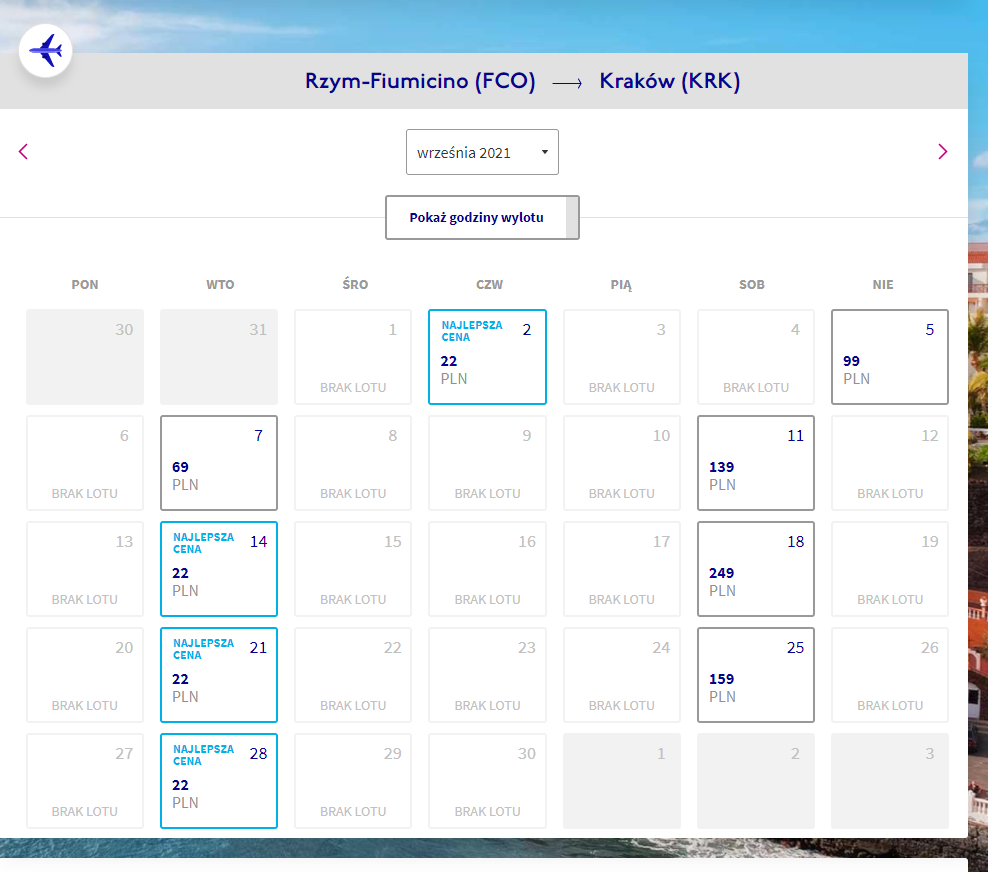Pick September 11 flight at 139 PLN
The image size is (988, 872).
(755, 462)
